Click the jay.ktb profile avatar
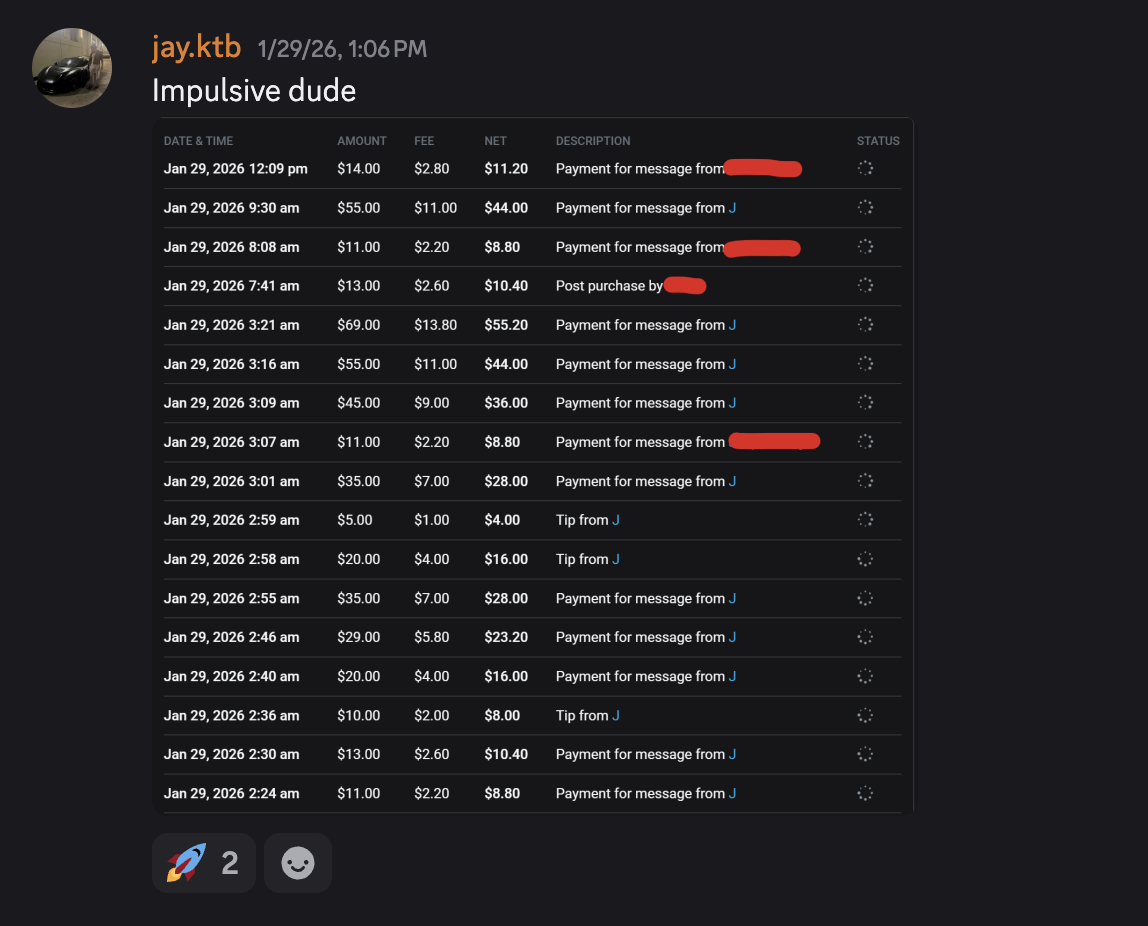 [72, 68]
